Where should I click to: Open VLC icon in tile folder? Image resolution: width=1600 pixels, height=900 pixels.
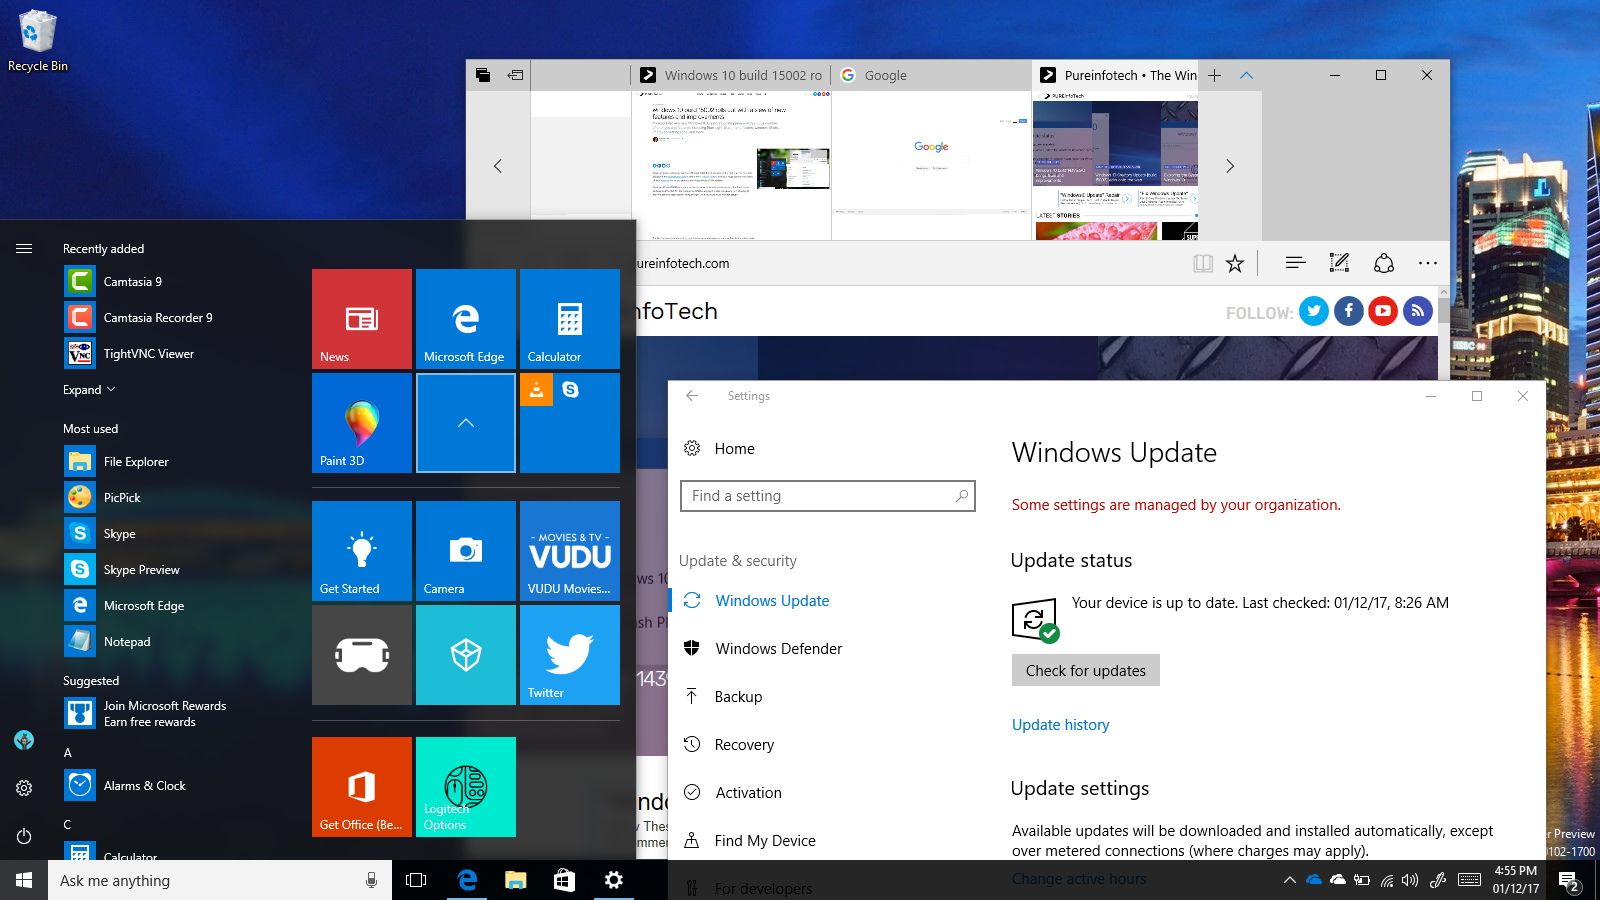[x=536, y=390]
